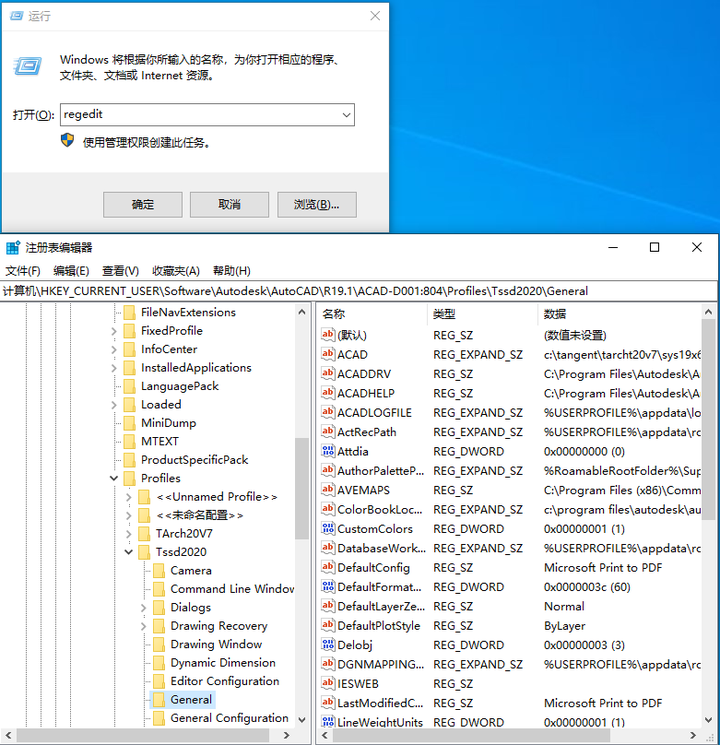This screenshot has width=720, height=745.
Task: Click the tree pane vertical scrollbar thumb
Action: coord(302,488)
